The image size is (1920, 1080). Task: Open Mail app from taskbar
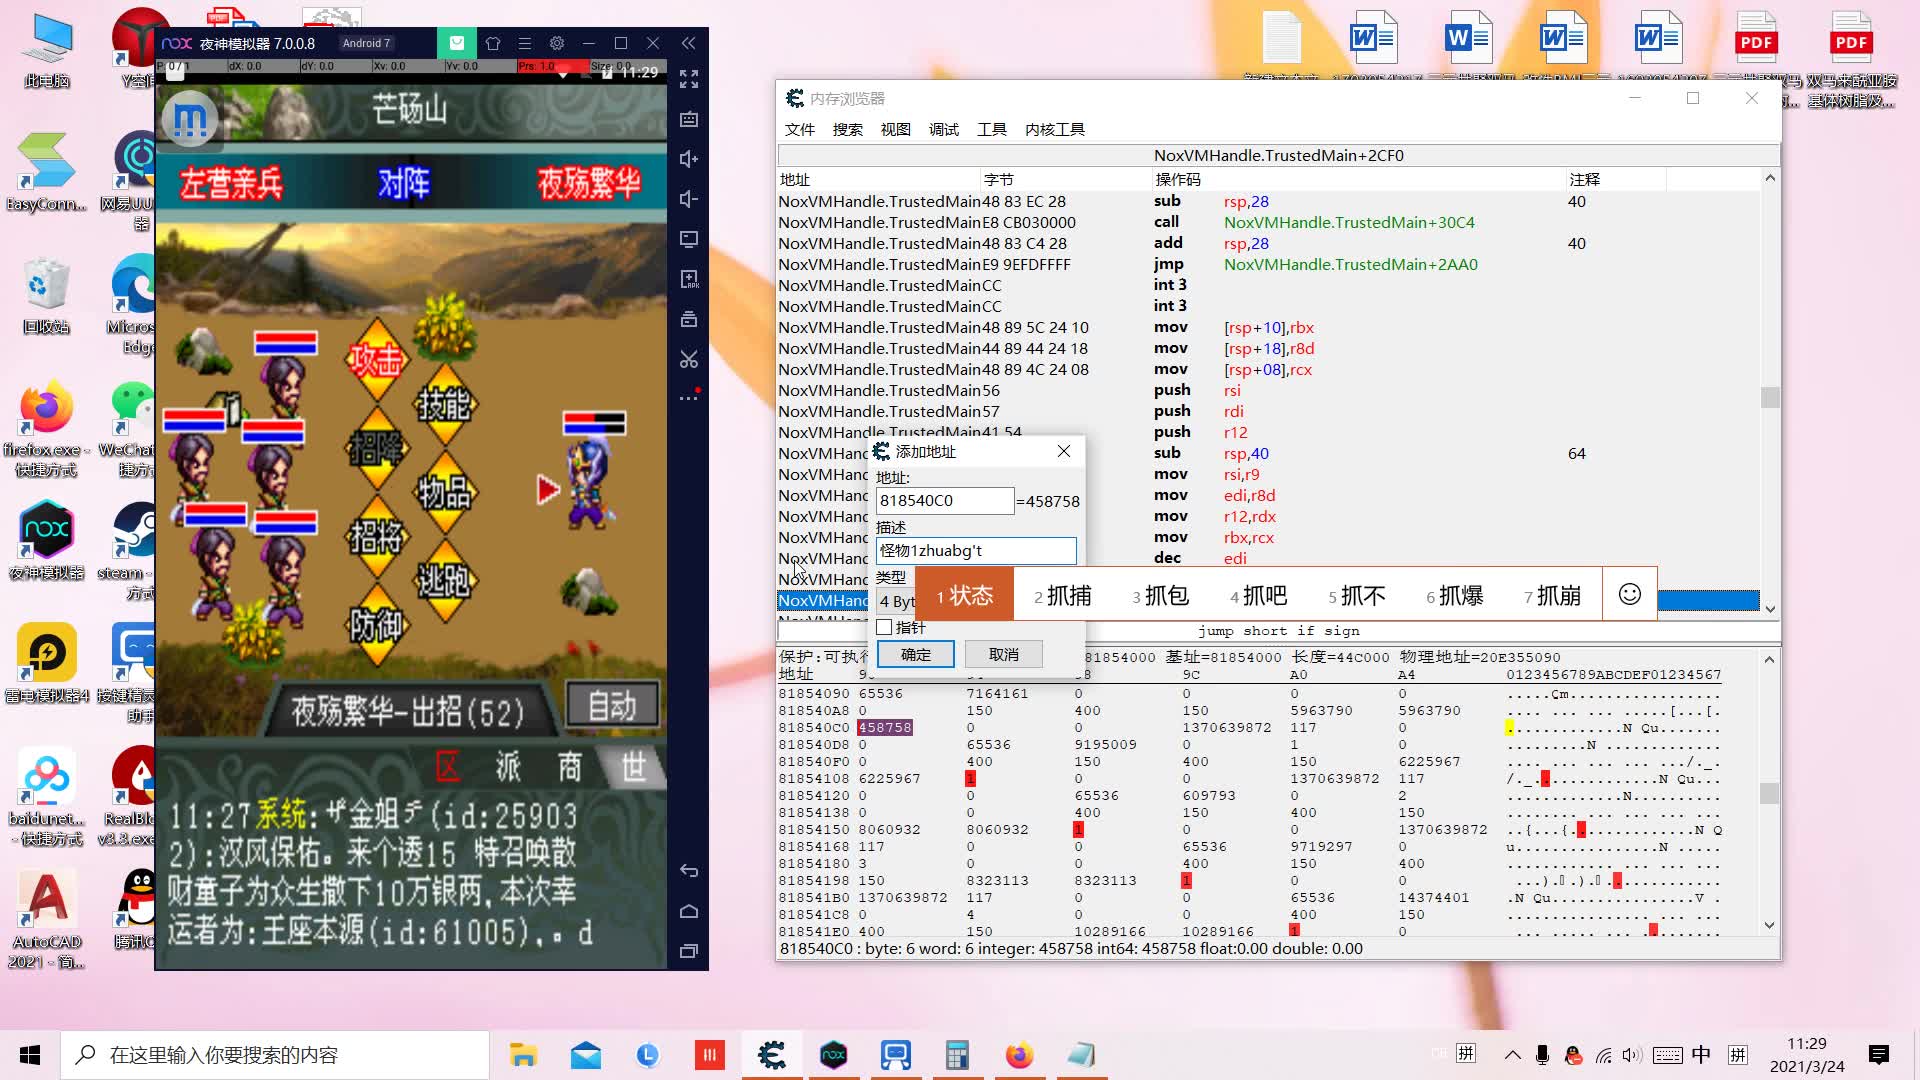tap(586, 1055)
